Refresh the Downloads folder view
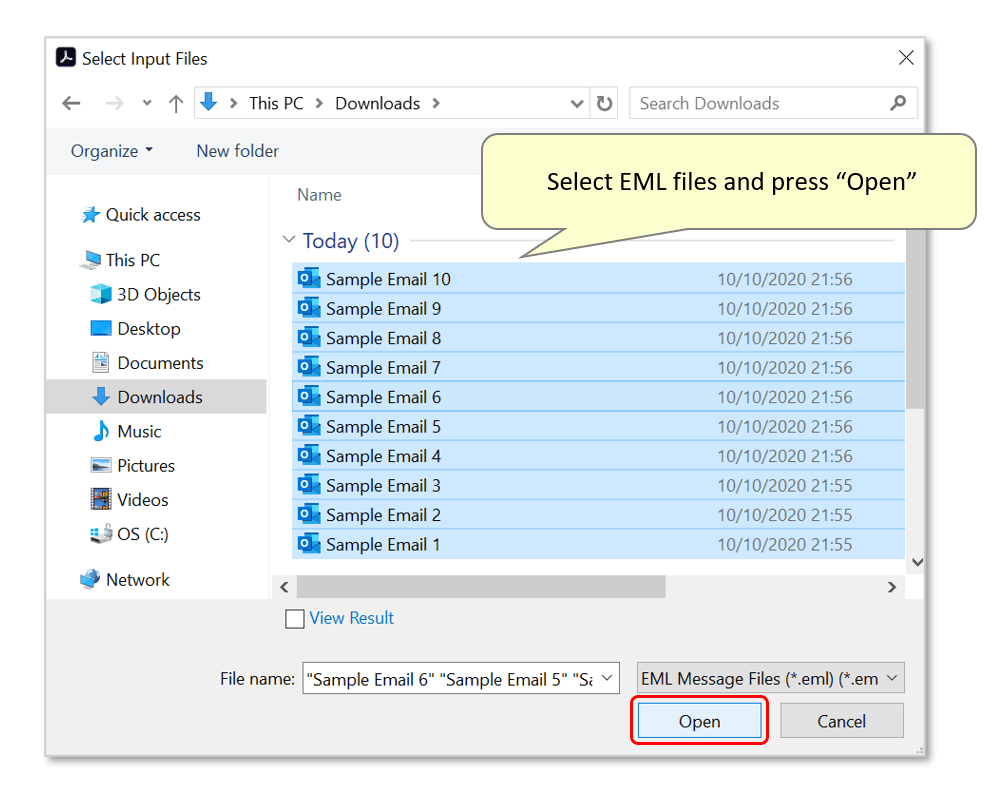This screenshot has height=793, width=1001. pyautogui.click(x=604, y=103)
